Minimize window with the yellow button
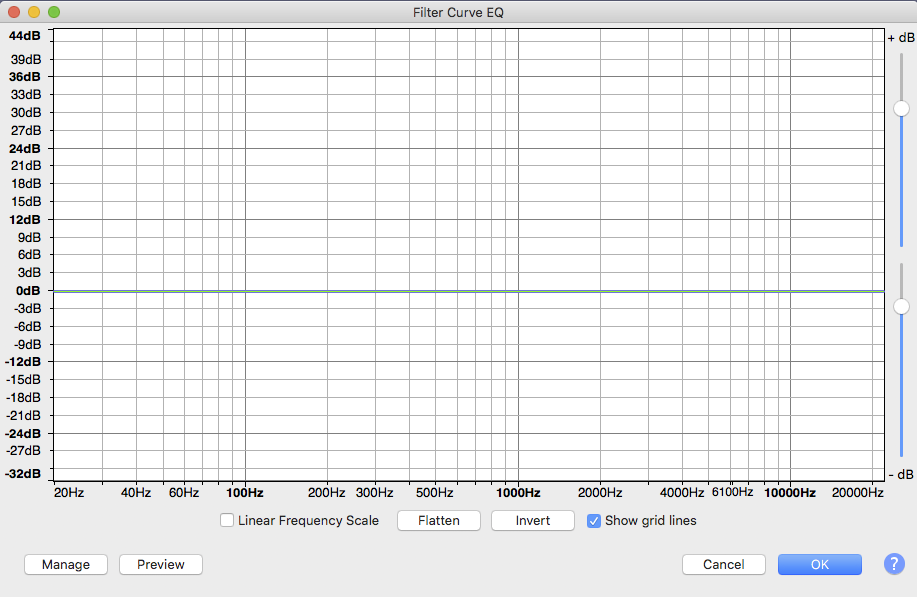This screenshot has width=917, height=597. [34, 12]
